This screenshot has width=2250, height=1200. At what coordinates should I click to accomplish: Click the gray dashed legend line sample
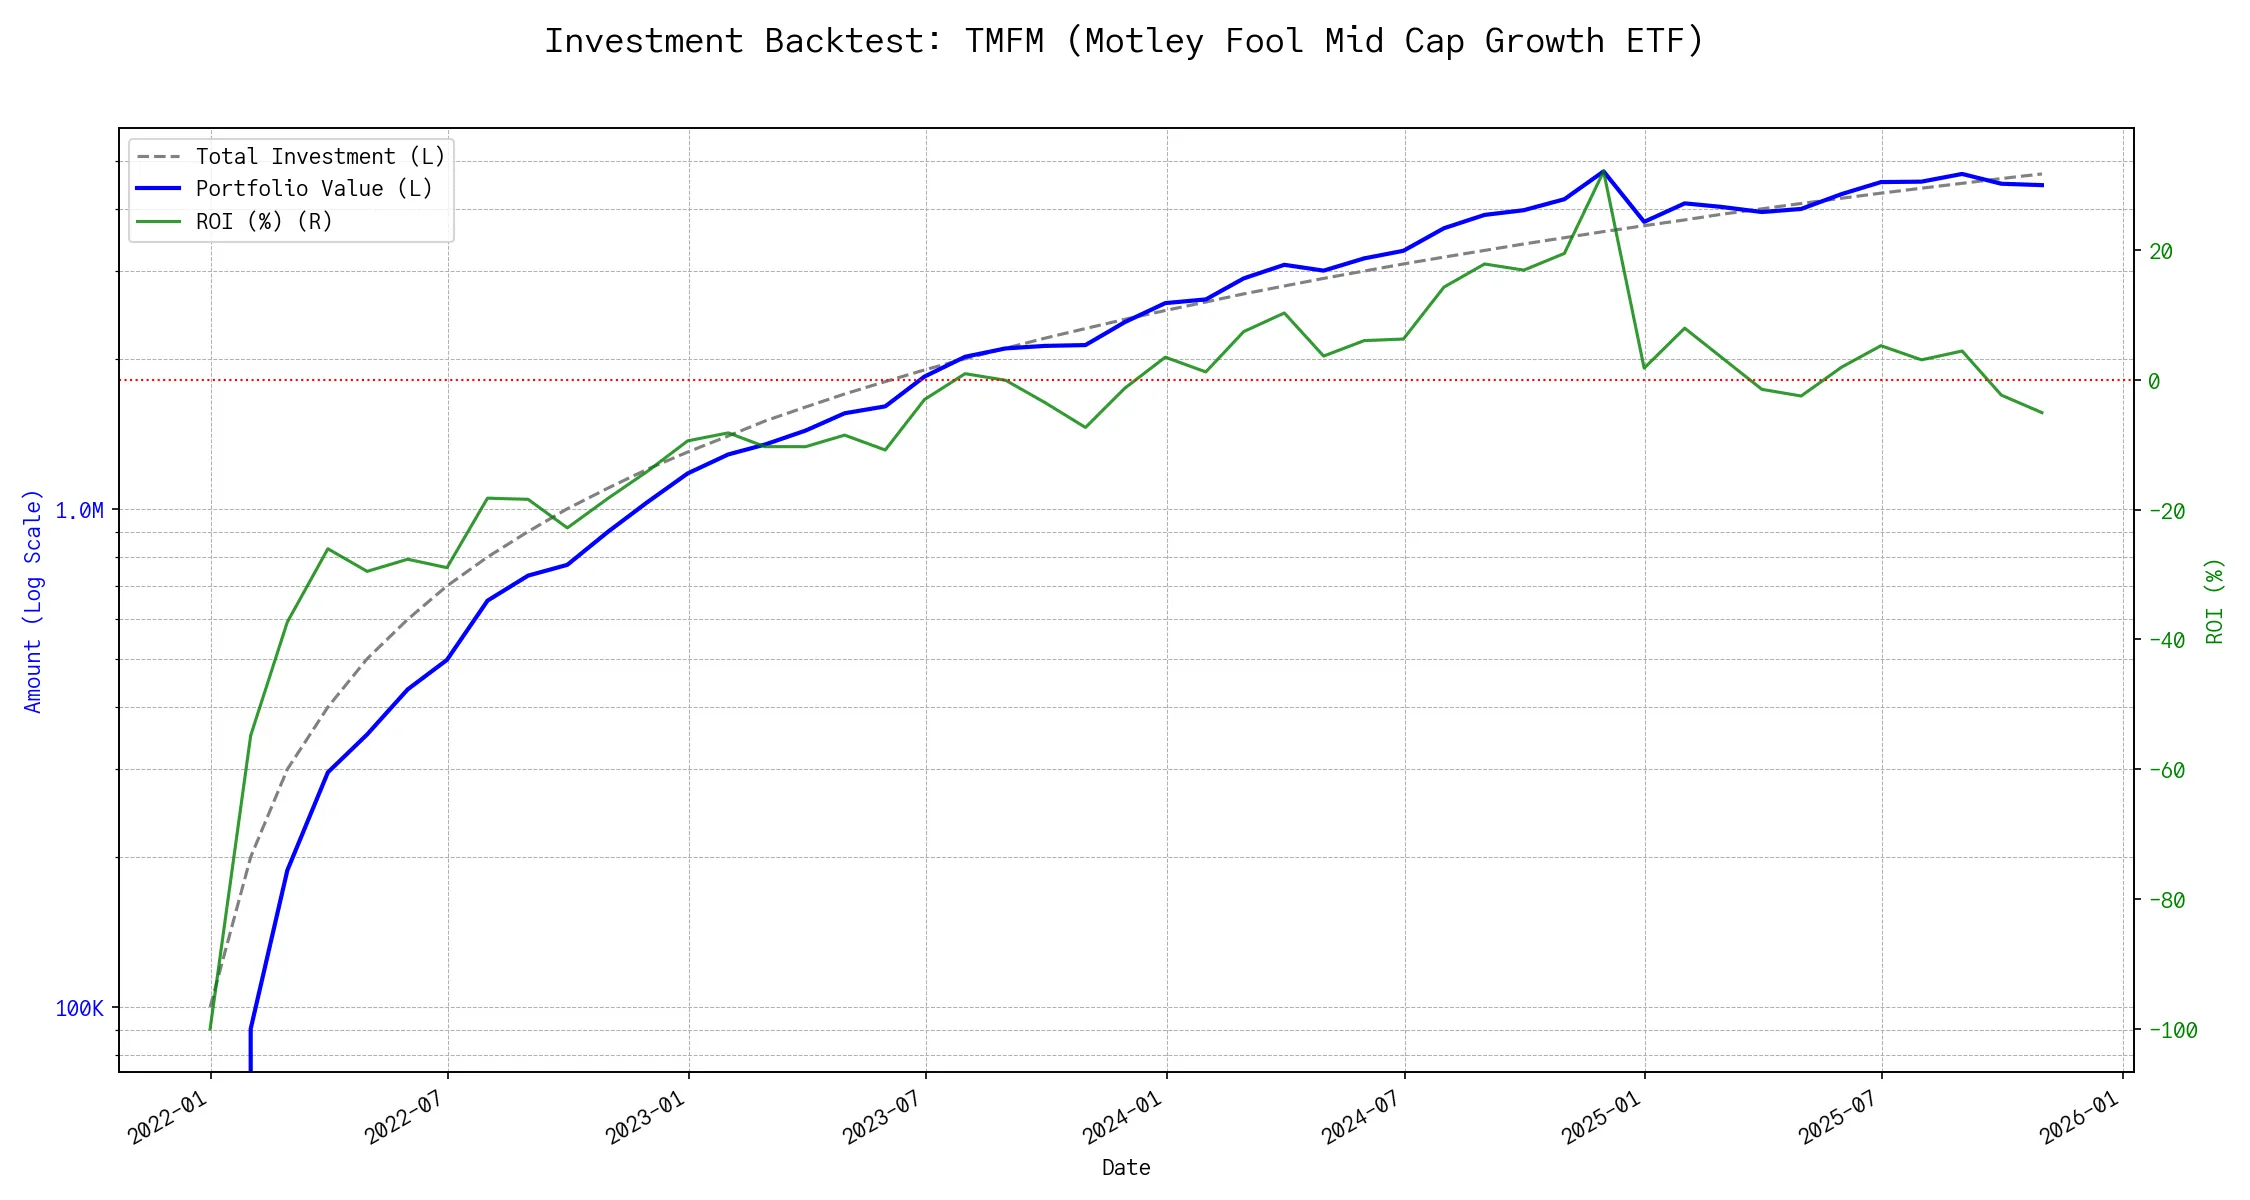click(159, 157)
